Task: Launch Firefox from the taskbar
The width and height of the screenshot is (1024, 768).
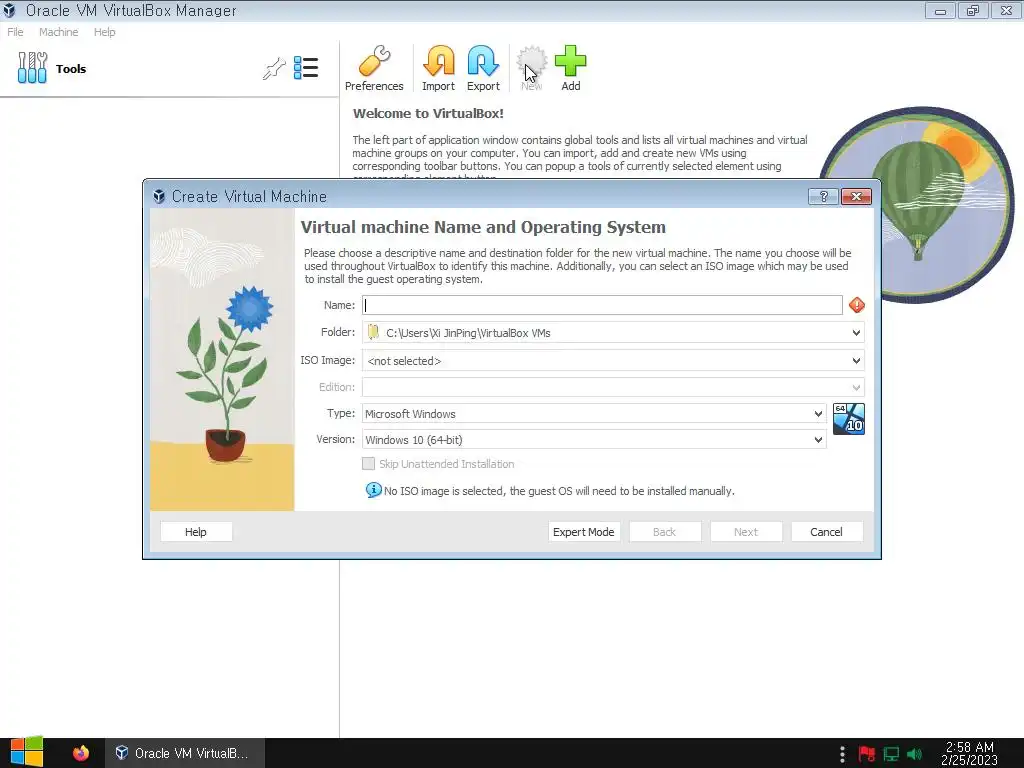Action: pos(81,753)
